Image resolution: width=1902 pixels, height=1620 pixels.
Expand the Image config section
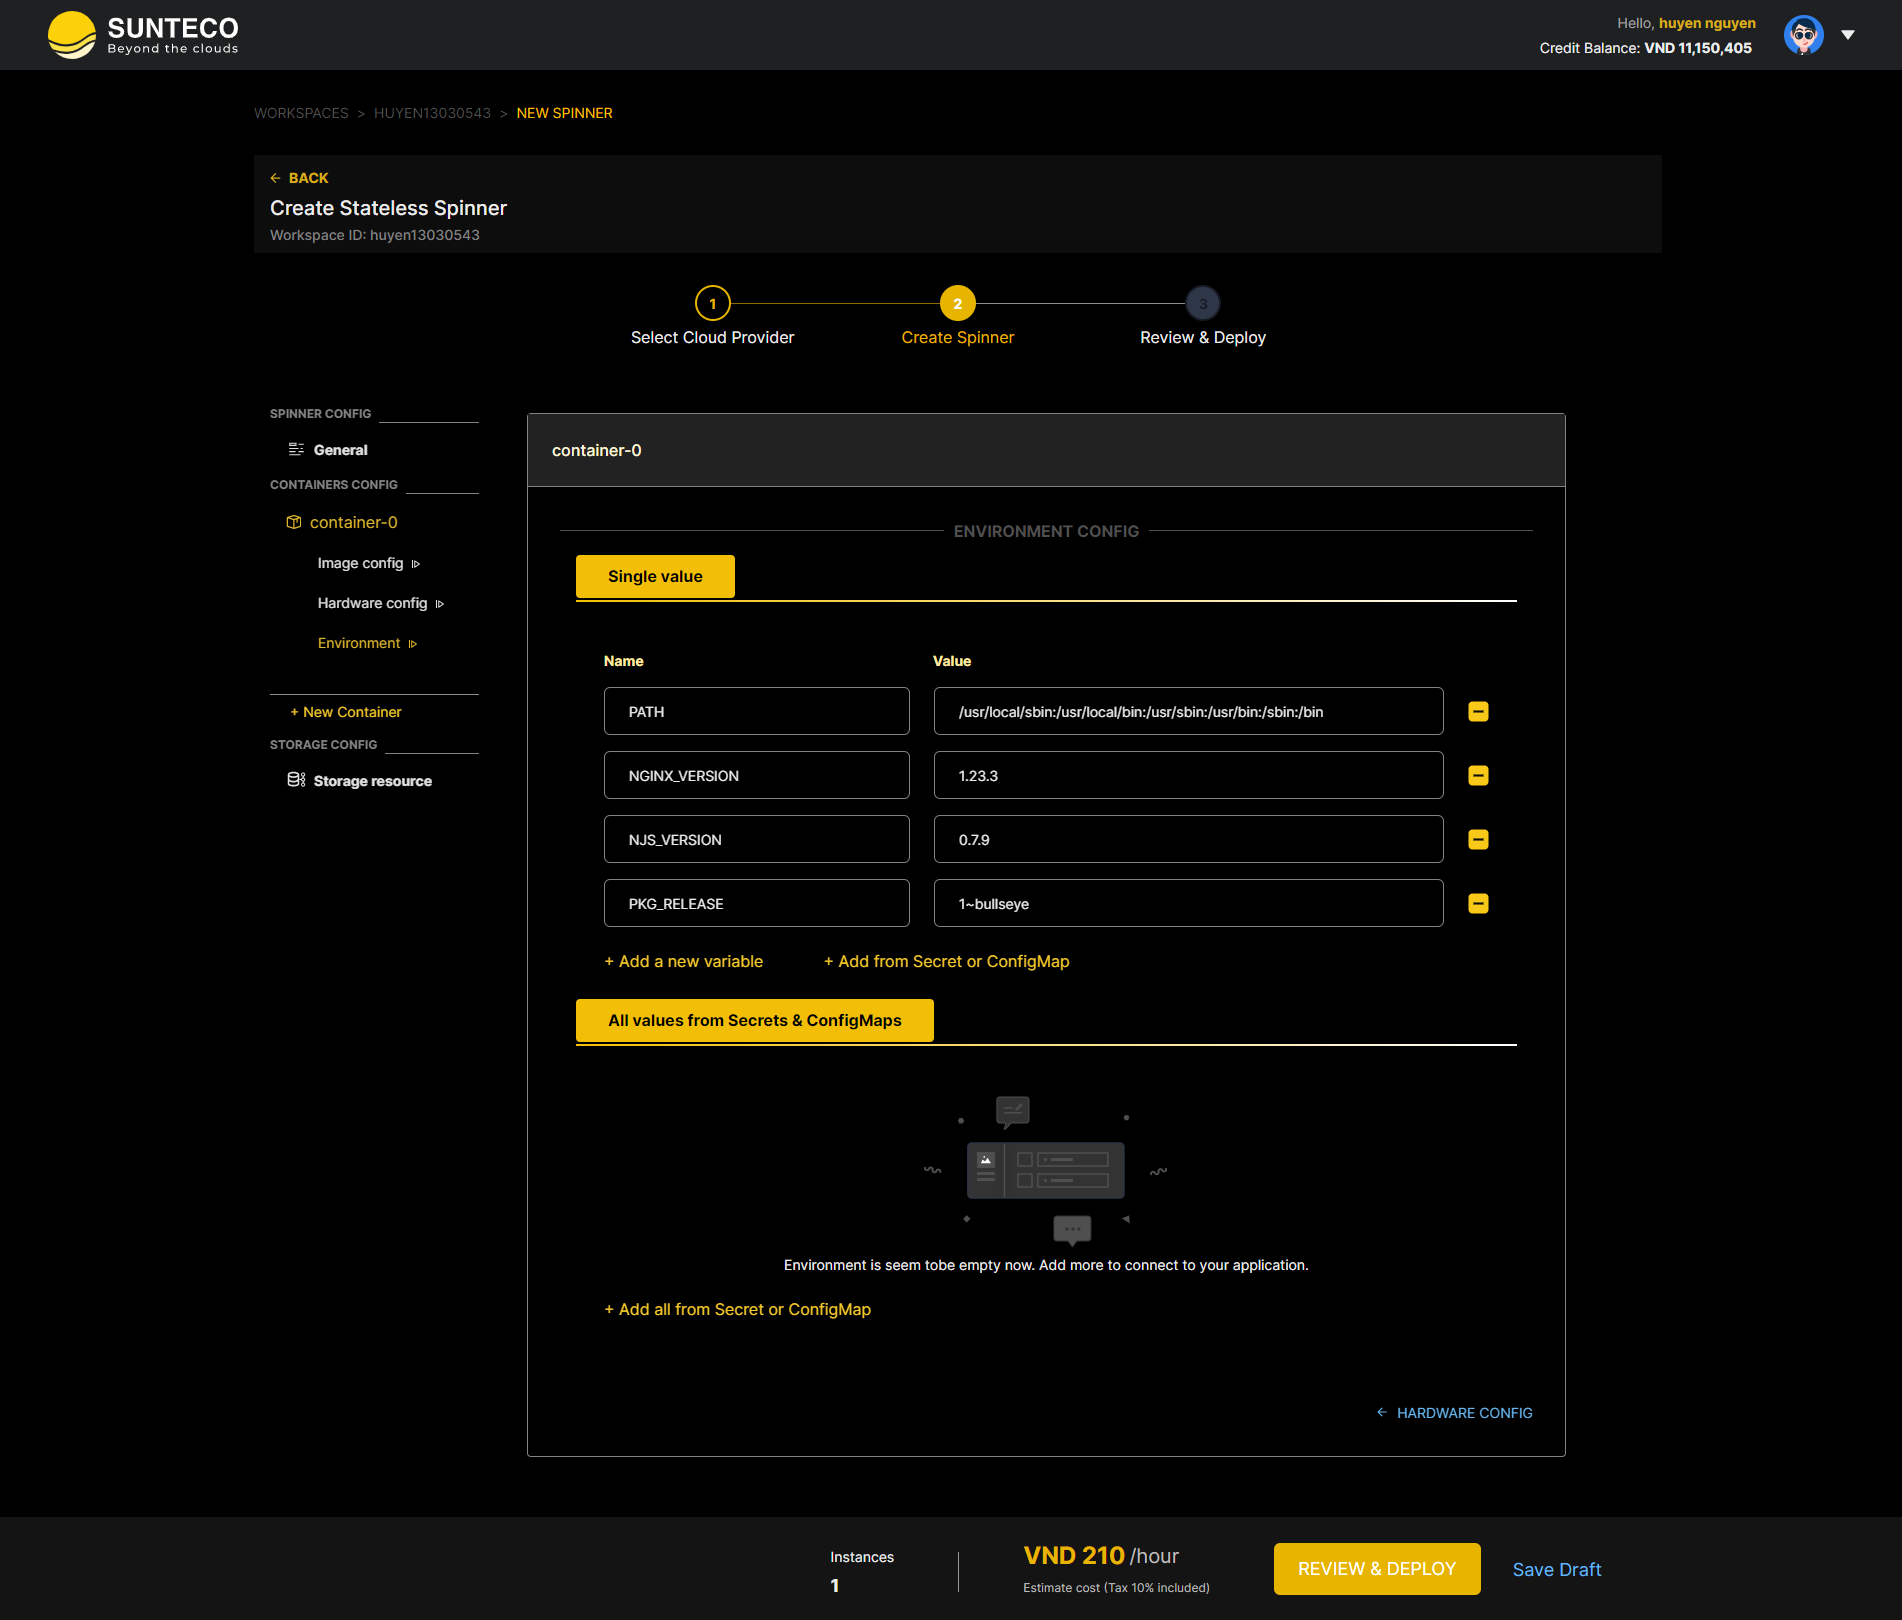click(417, 563)
